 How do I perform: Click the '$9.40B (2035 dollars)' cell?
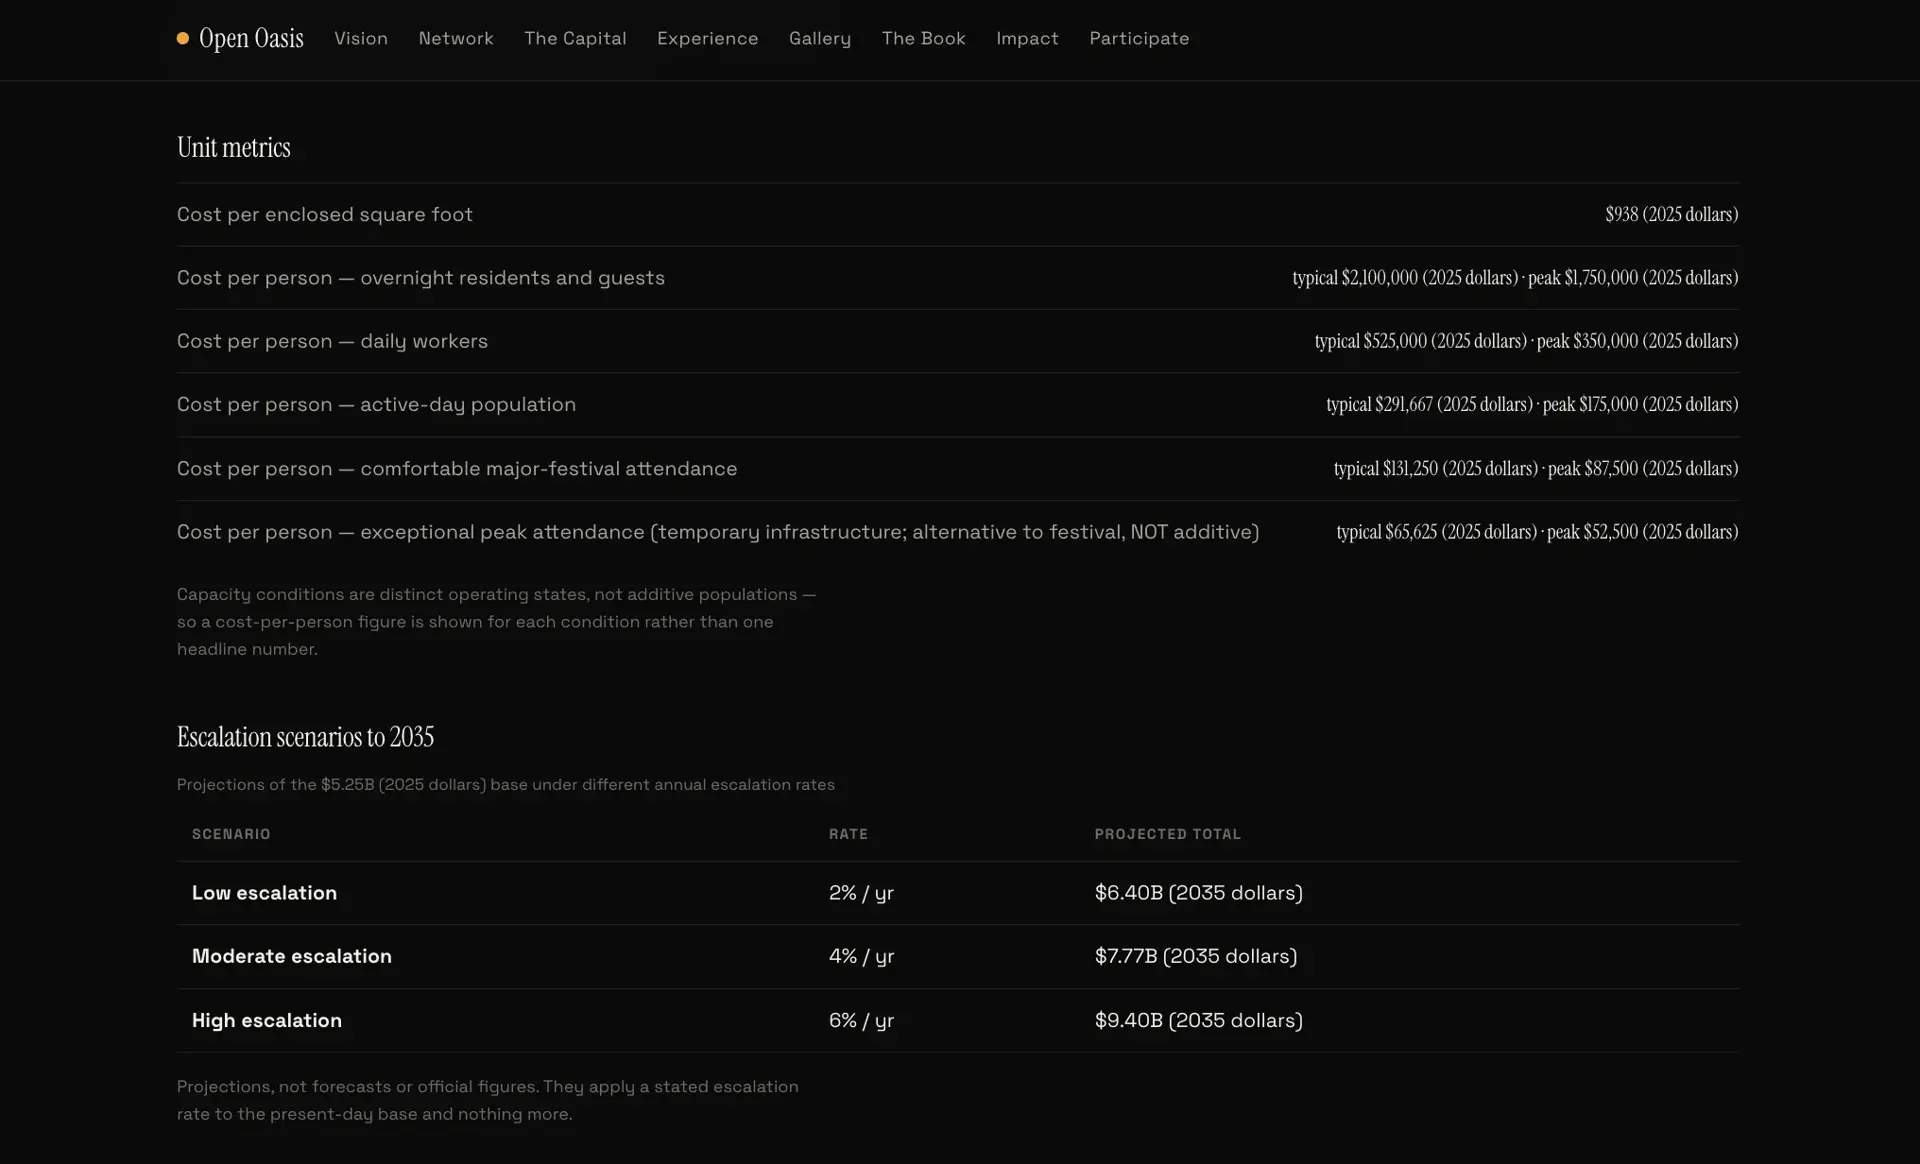pyautogui.click(x=1198, y=1020)
